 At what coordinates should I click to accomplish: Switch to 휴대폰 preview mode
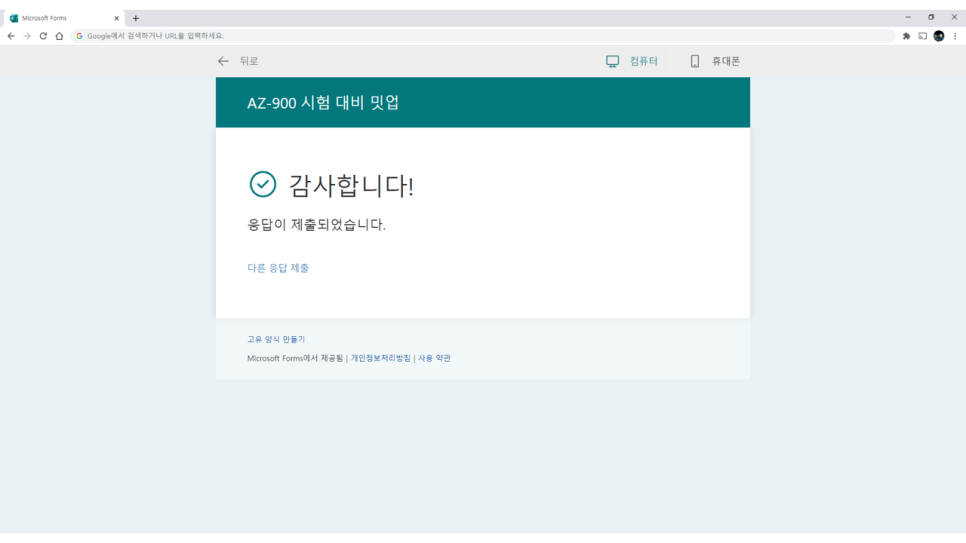(715, 61)
